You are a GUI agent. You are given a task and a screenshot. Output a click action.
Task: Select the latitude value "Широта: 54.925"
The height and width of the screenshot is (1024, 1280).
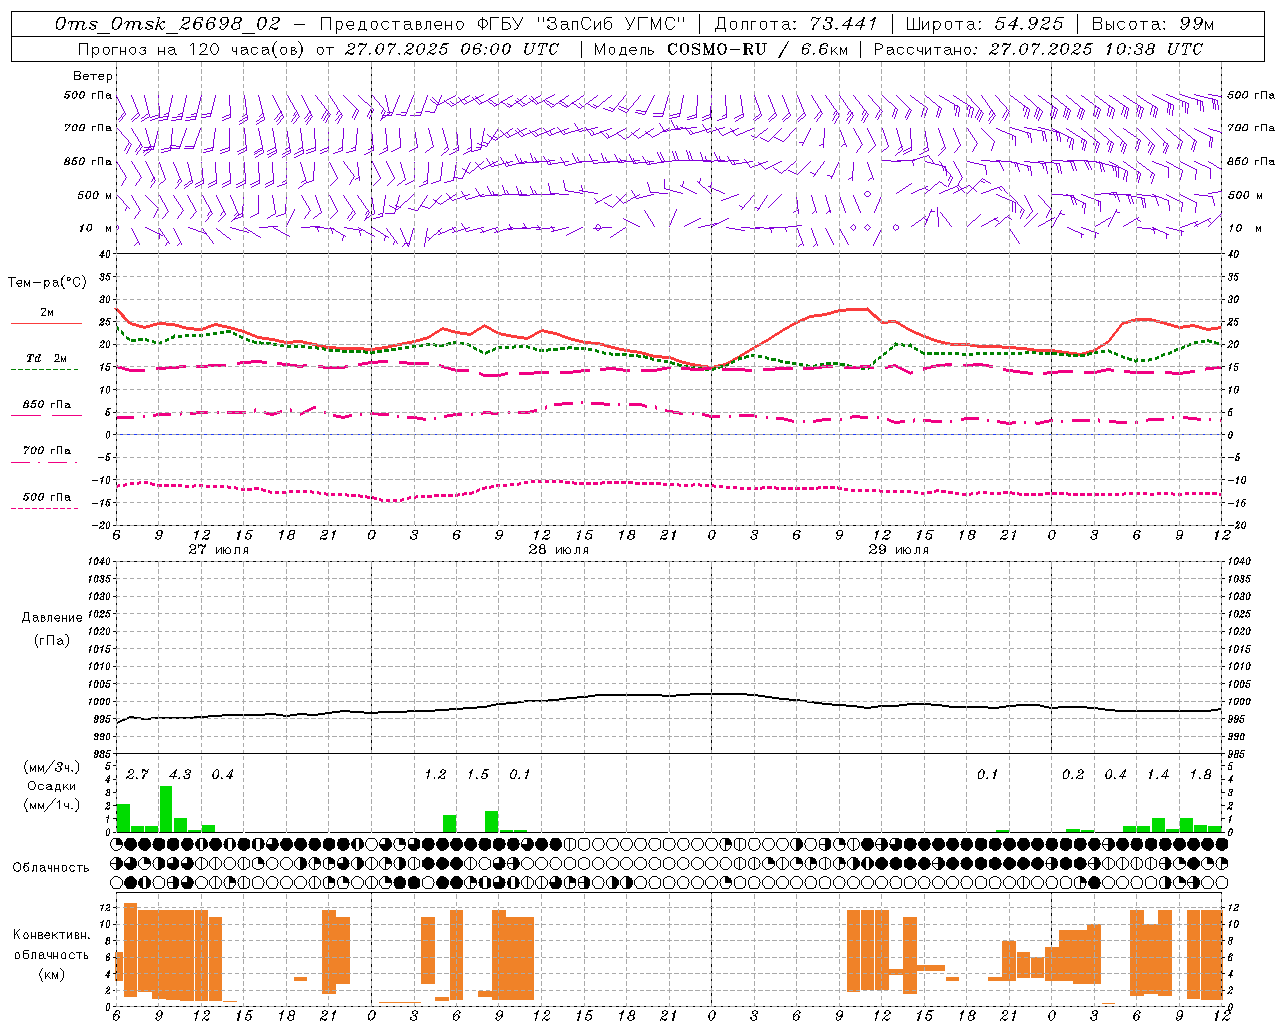pyautogui.click(x=985, y=23)
